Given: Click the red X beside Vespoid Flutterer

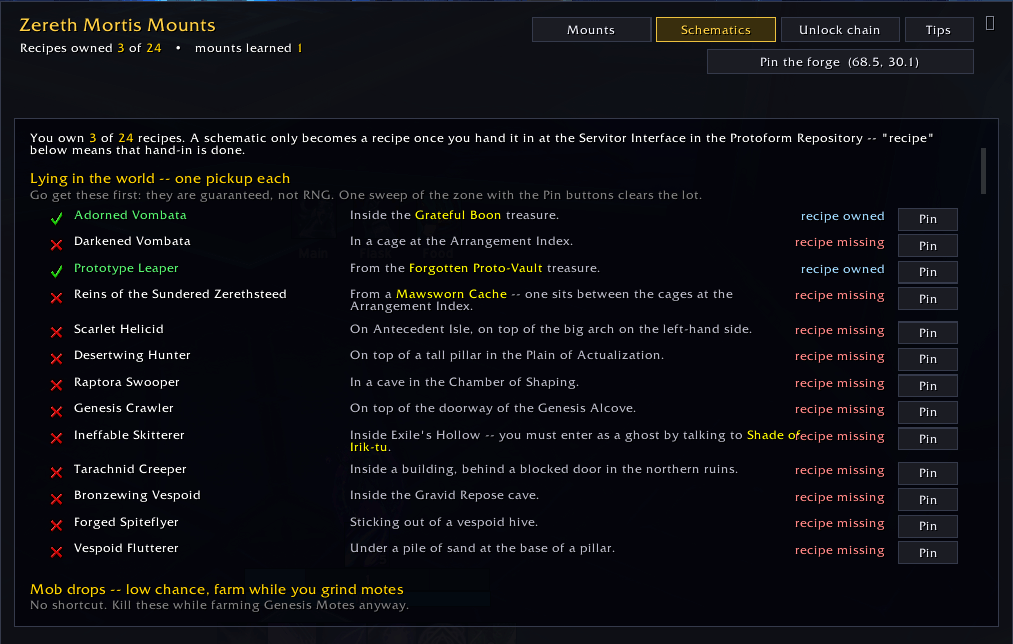Looking at the screenshot, I should [x=56, y=552].
